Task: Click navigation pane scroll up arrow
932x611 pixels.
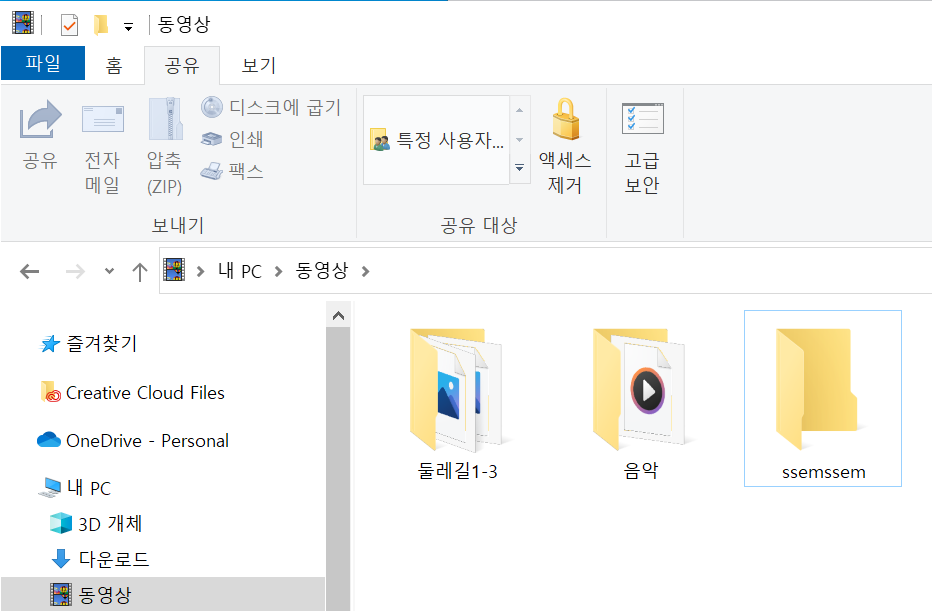Action: click(x=339, y=316)
